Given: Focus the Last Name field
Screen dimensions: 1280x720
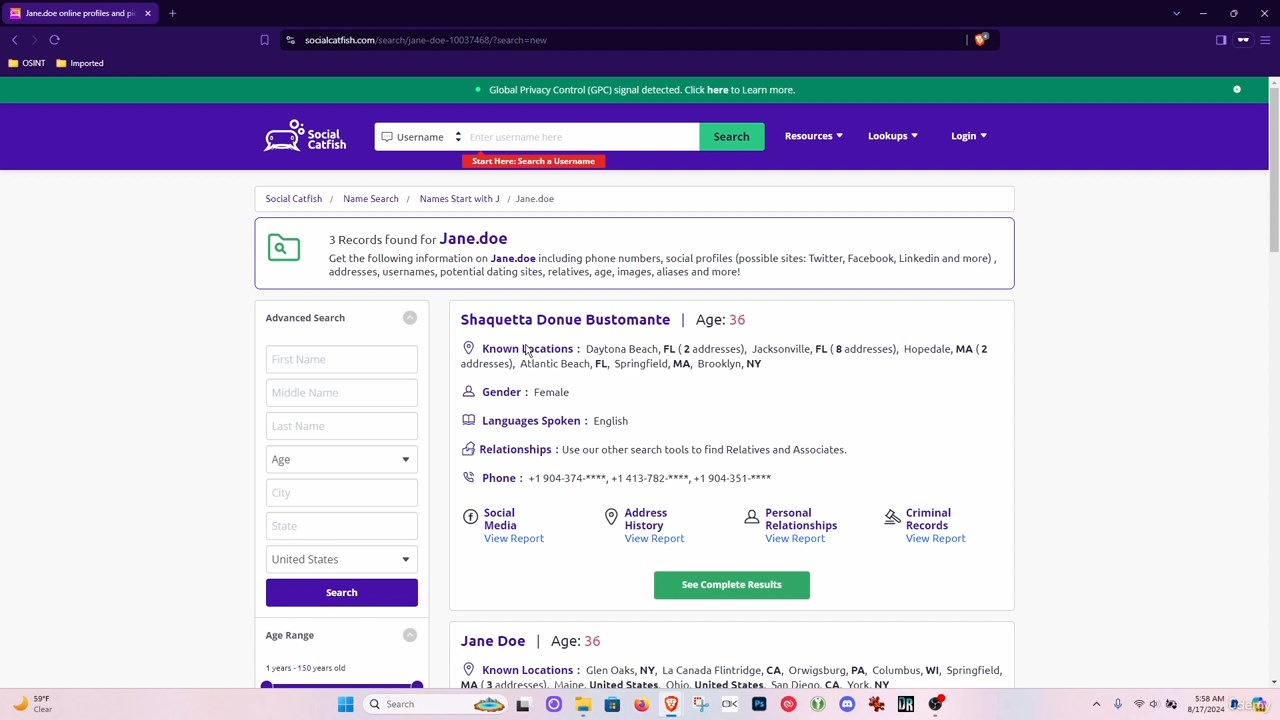Looking at the screenshot, I should (x=341, y=426).
